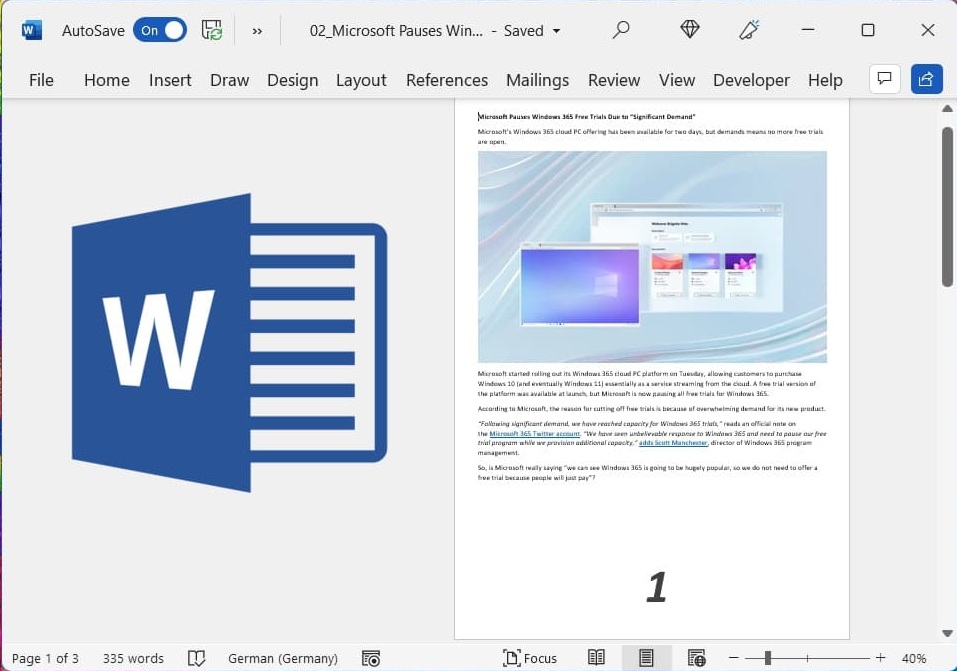Click the Microsoft 365 diamond icon
This screenshot has height=671, width=957.
click(x=689, y=29)
